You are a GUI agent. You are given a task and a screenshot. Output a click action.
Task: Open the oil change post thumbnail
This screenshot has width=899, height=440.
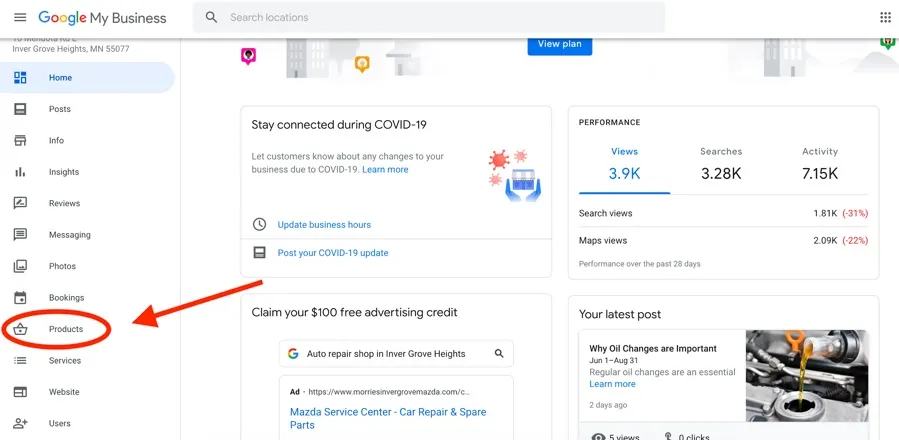807,376
